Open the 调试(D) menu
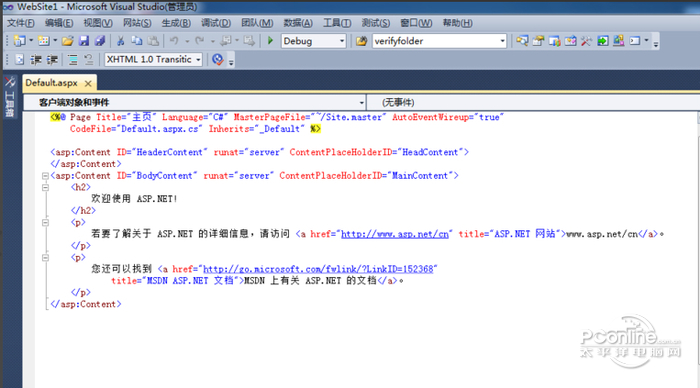The image size is (700, 388). coord(216,23)
